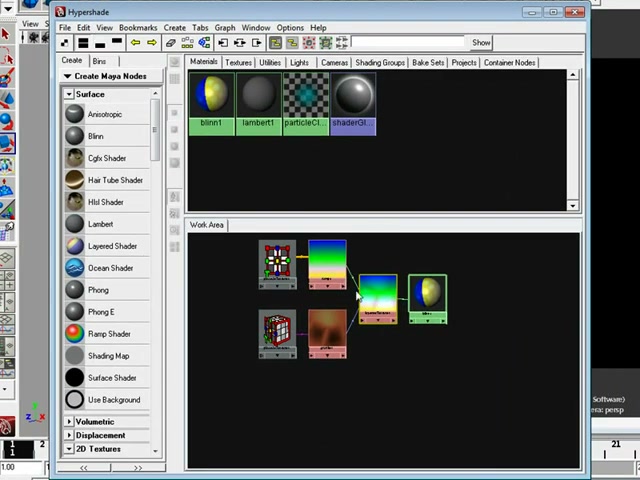Image resolution: width=640 pixels, height=480 pixels.
Task: Create a Hair Tube Shader
Action: (x=107, y=180)
